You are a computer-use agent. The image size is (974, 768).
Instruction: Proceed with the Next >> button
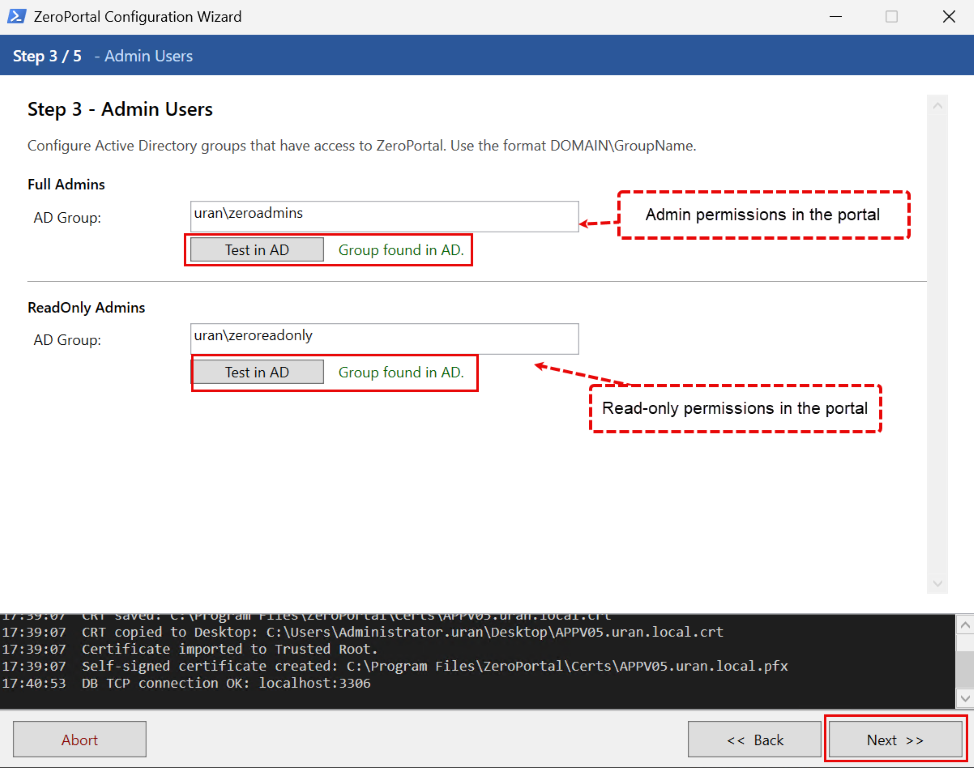coord(895,739)
